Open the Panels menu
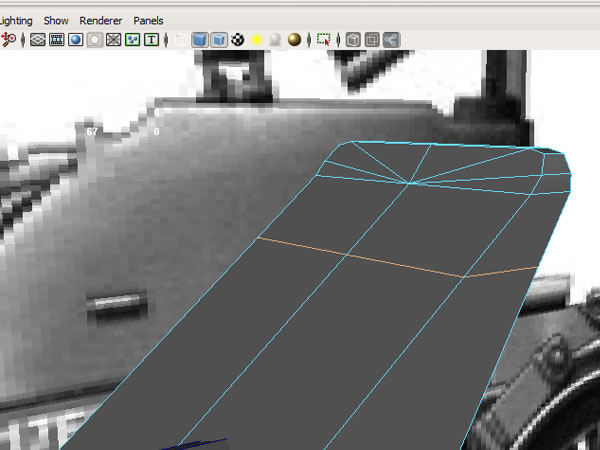 point(148,21)
